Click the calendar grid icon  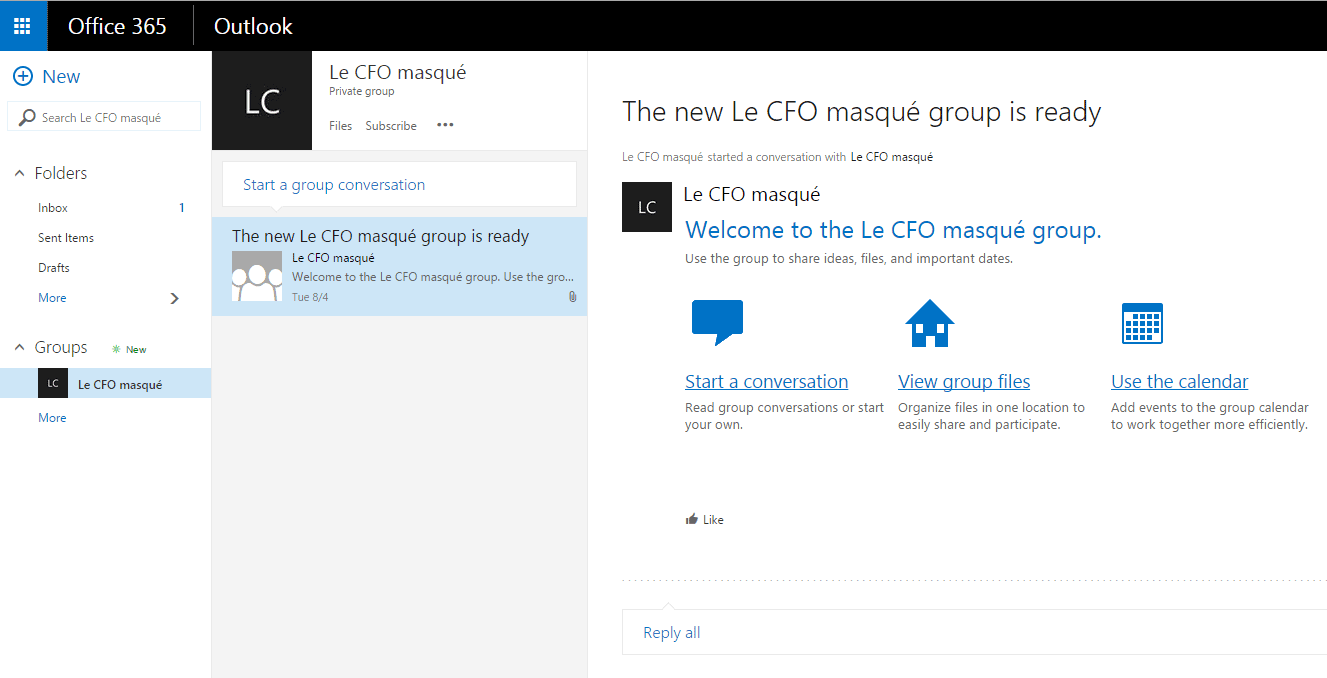tap(1141, 323)
